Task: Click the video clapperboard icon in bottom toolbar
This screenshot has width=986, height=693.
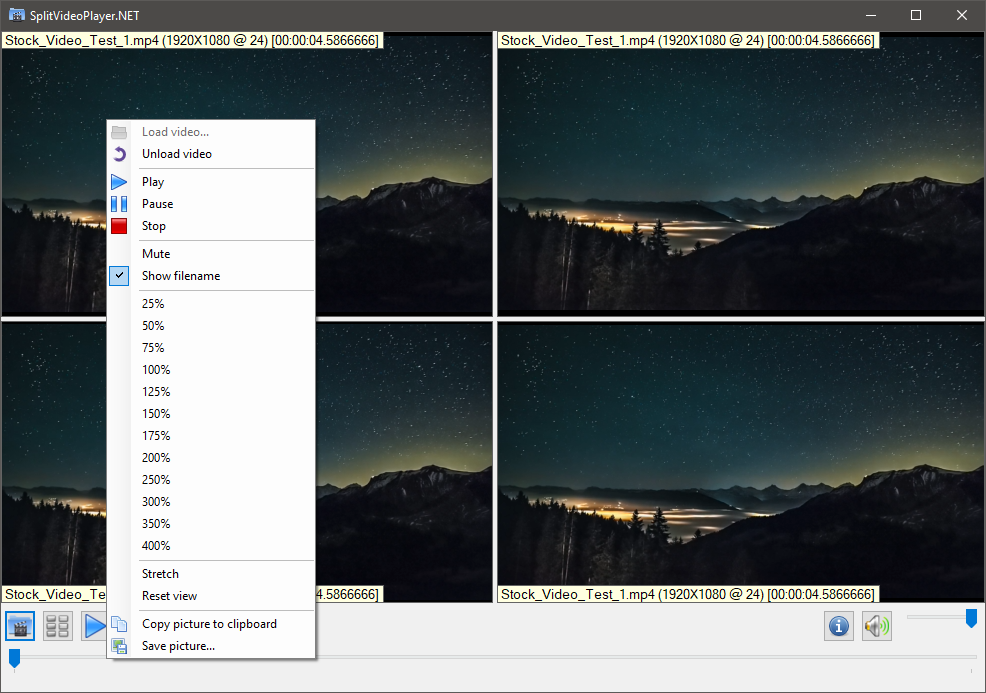Action: pos(20,626)
